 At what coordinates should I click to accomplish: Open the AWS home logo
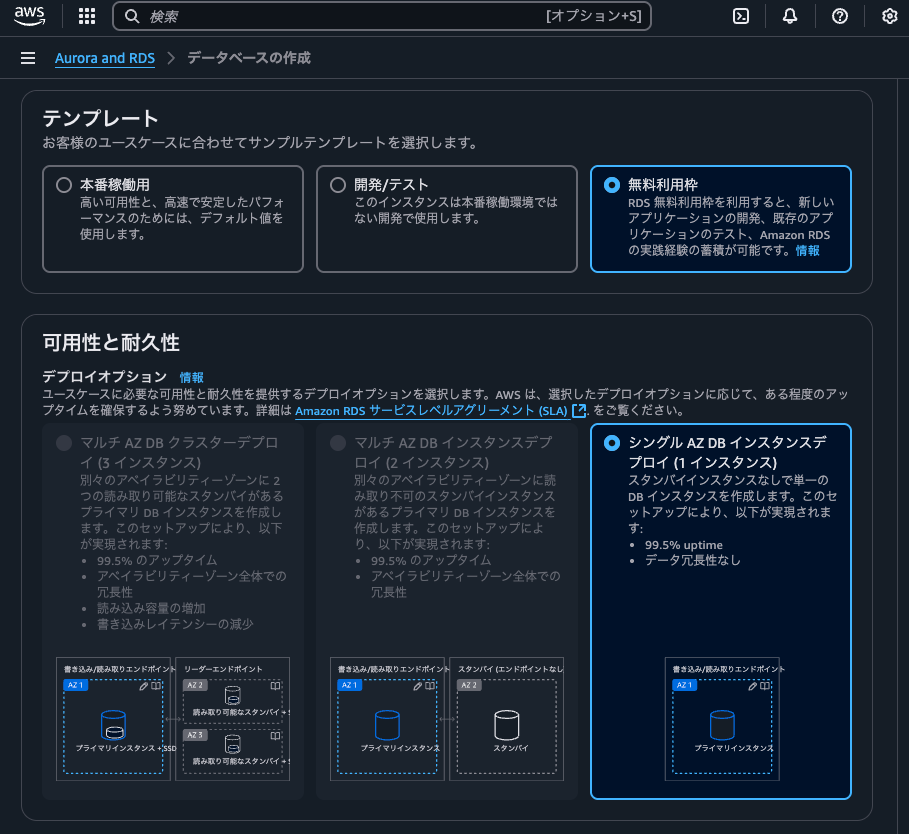(30, 16)
